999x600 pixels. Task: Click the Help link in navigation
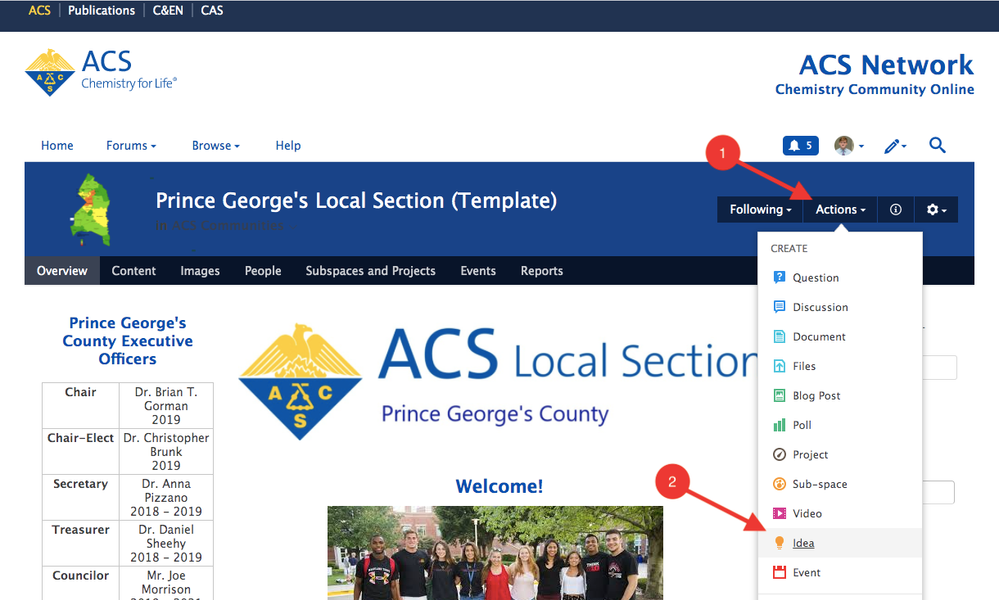click(x=288, y=146)
